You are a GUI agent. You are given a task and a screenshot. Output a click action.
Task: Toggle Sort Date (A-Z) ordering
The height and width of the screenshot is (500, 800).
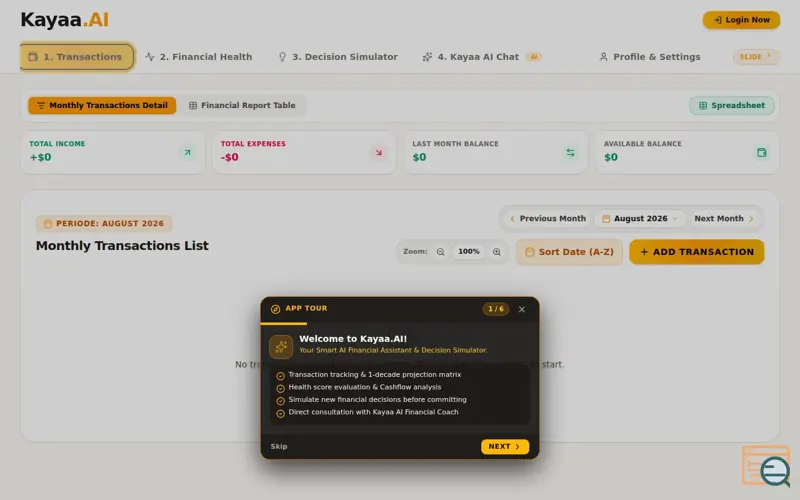[569, 252]
